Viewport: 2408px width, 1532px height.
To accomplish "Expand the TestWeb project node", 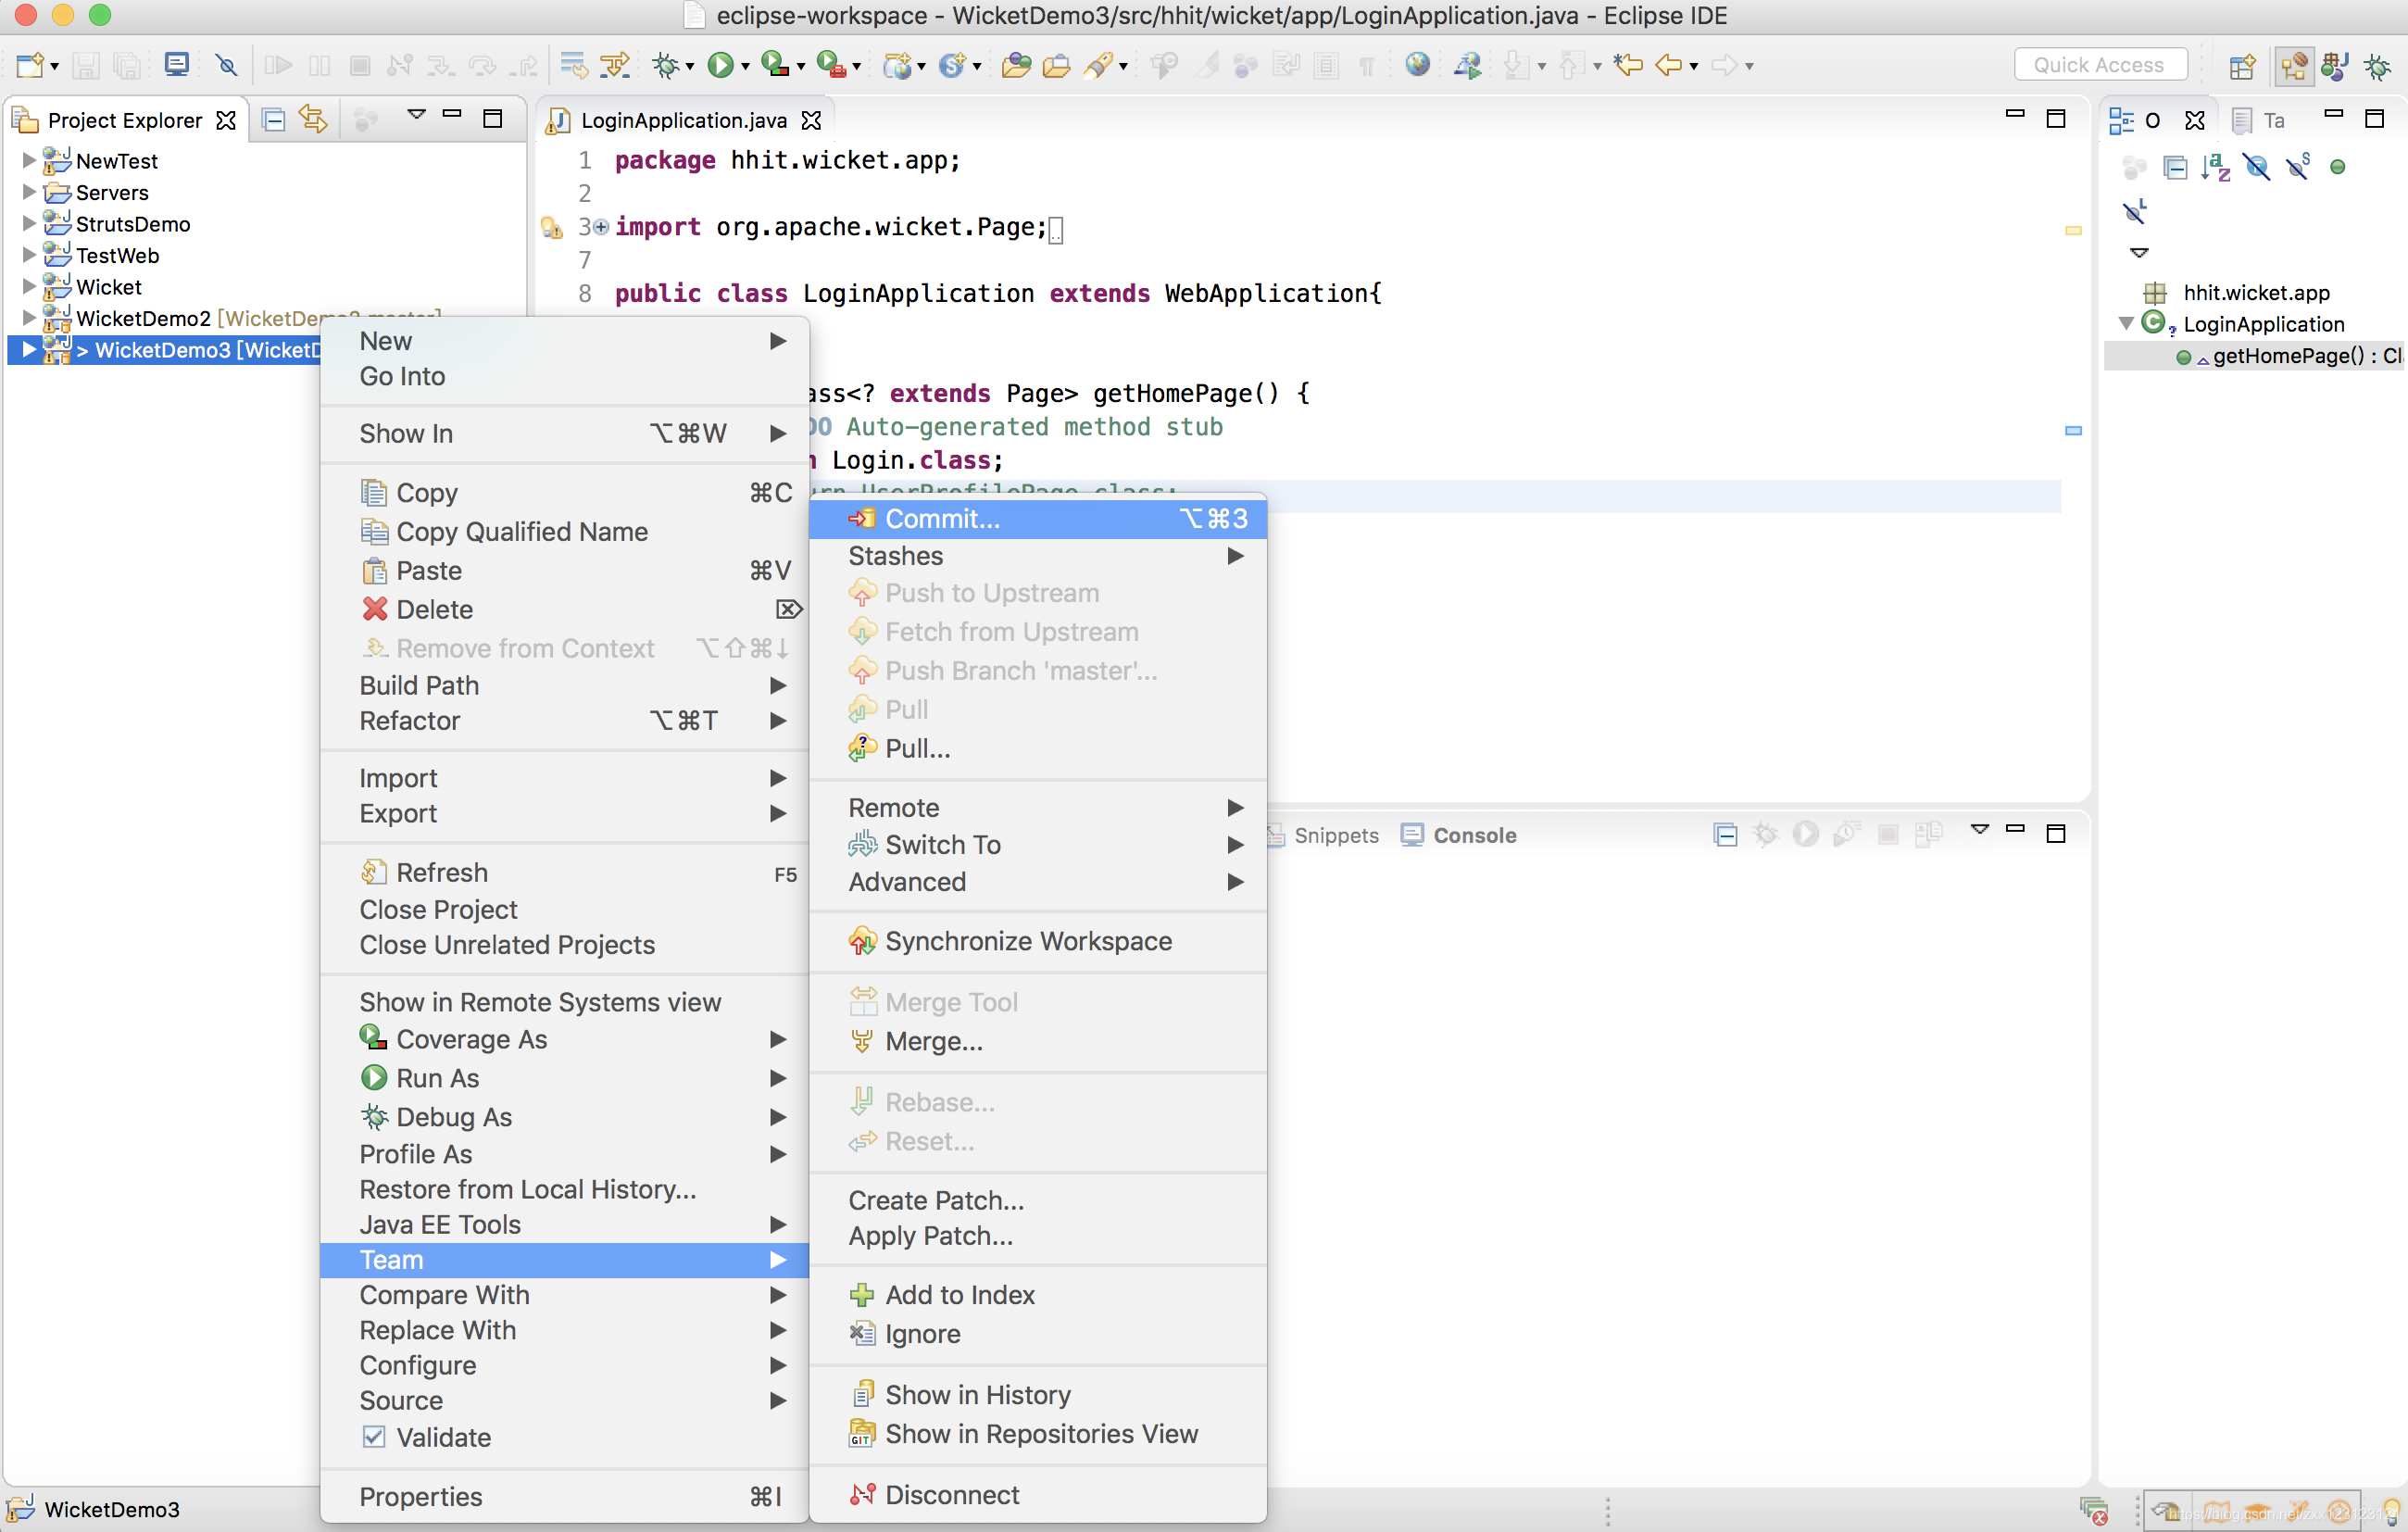I will pos(29,255).
